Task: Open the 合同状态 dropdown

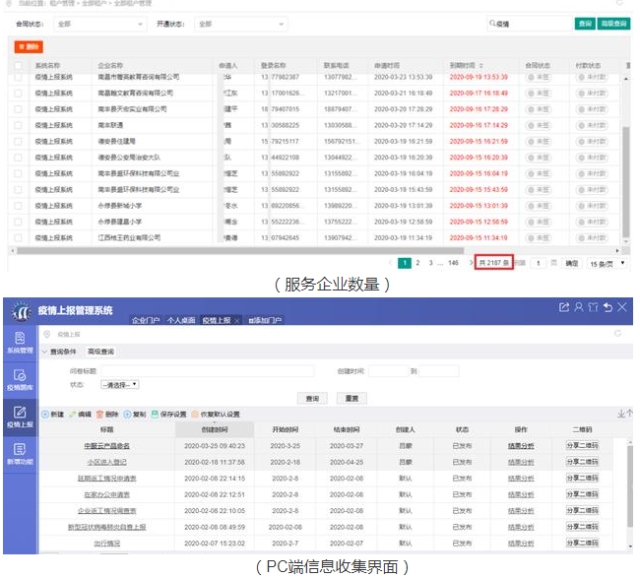Action: coord(100,23)
